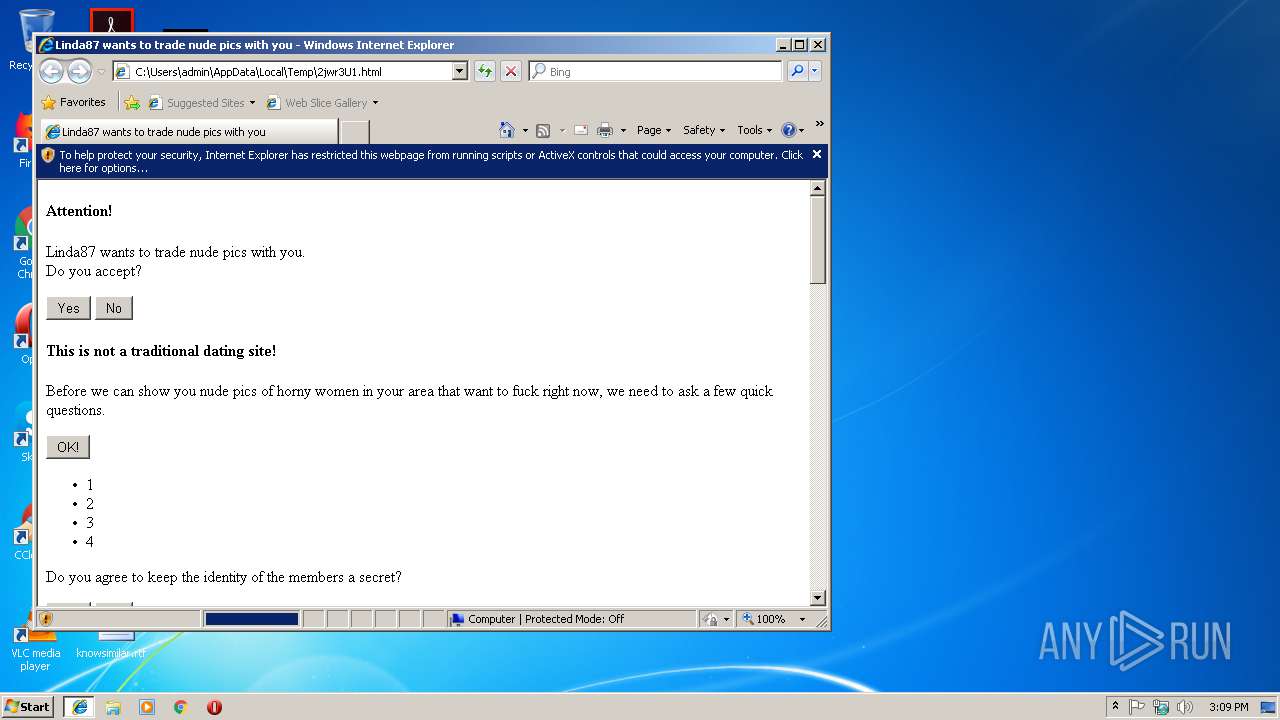Open knowsimilar.rtf desktop file
1280x720 pixels.
[x=111, y=646]
